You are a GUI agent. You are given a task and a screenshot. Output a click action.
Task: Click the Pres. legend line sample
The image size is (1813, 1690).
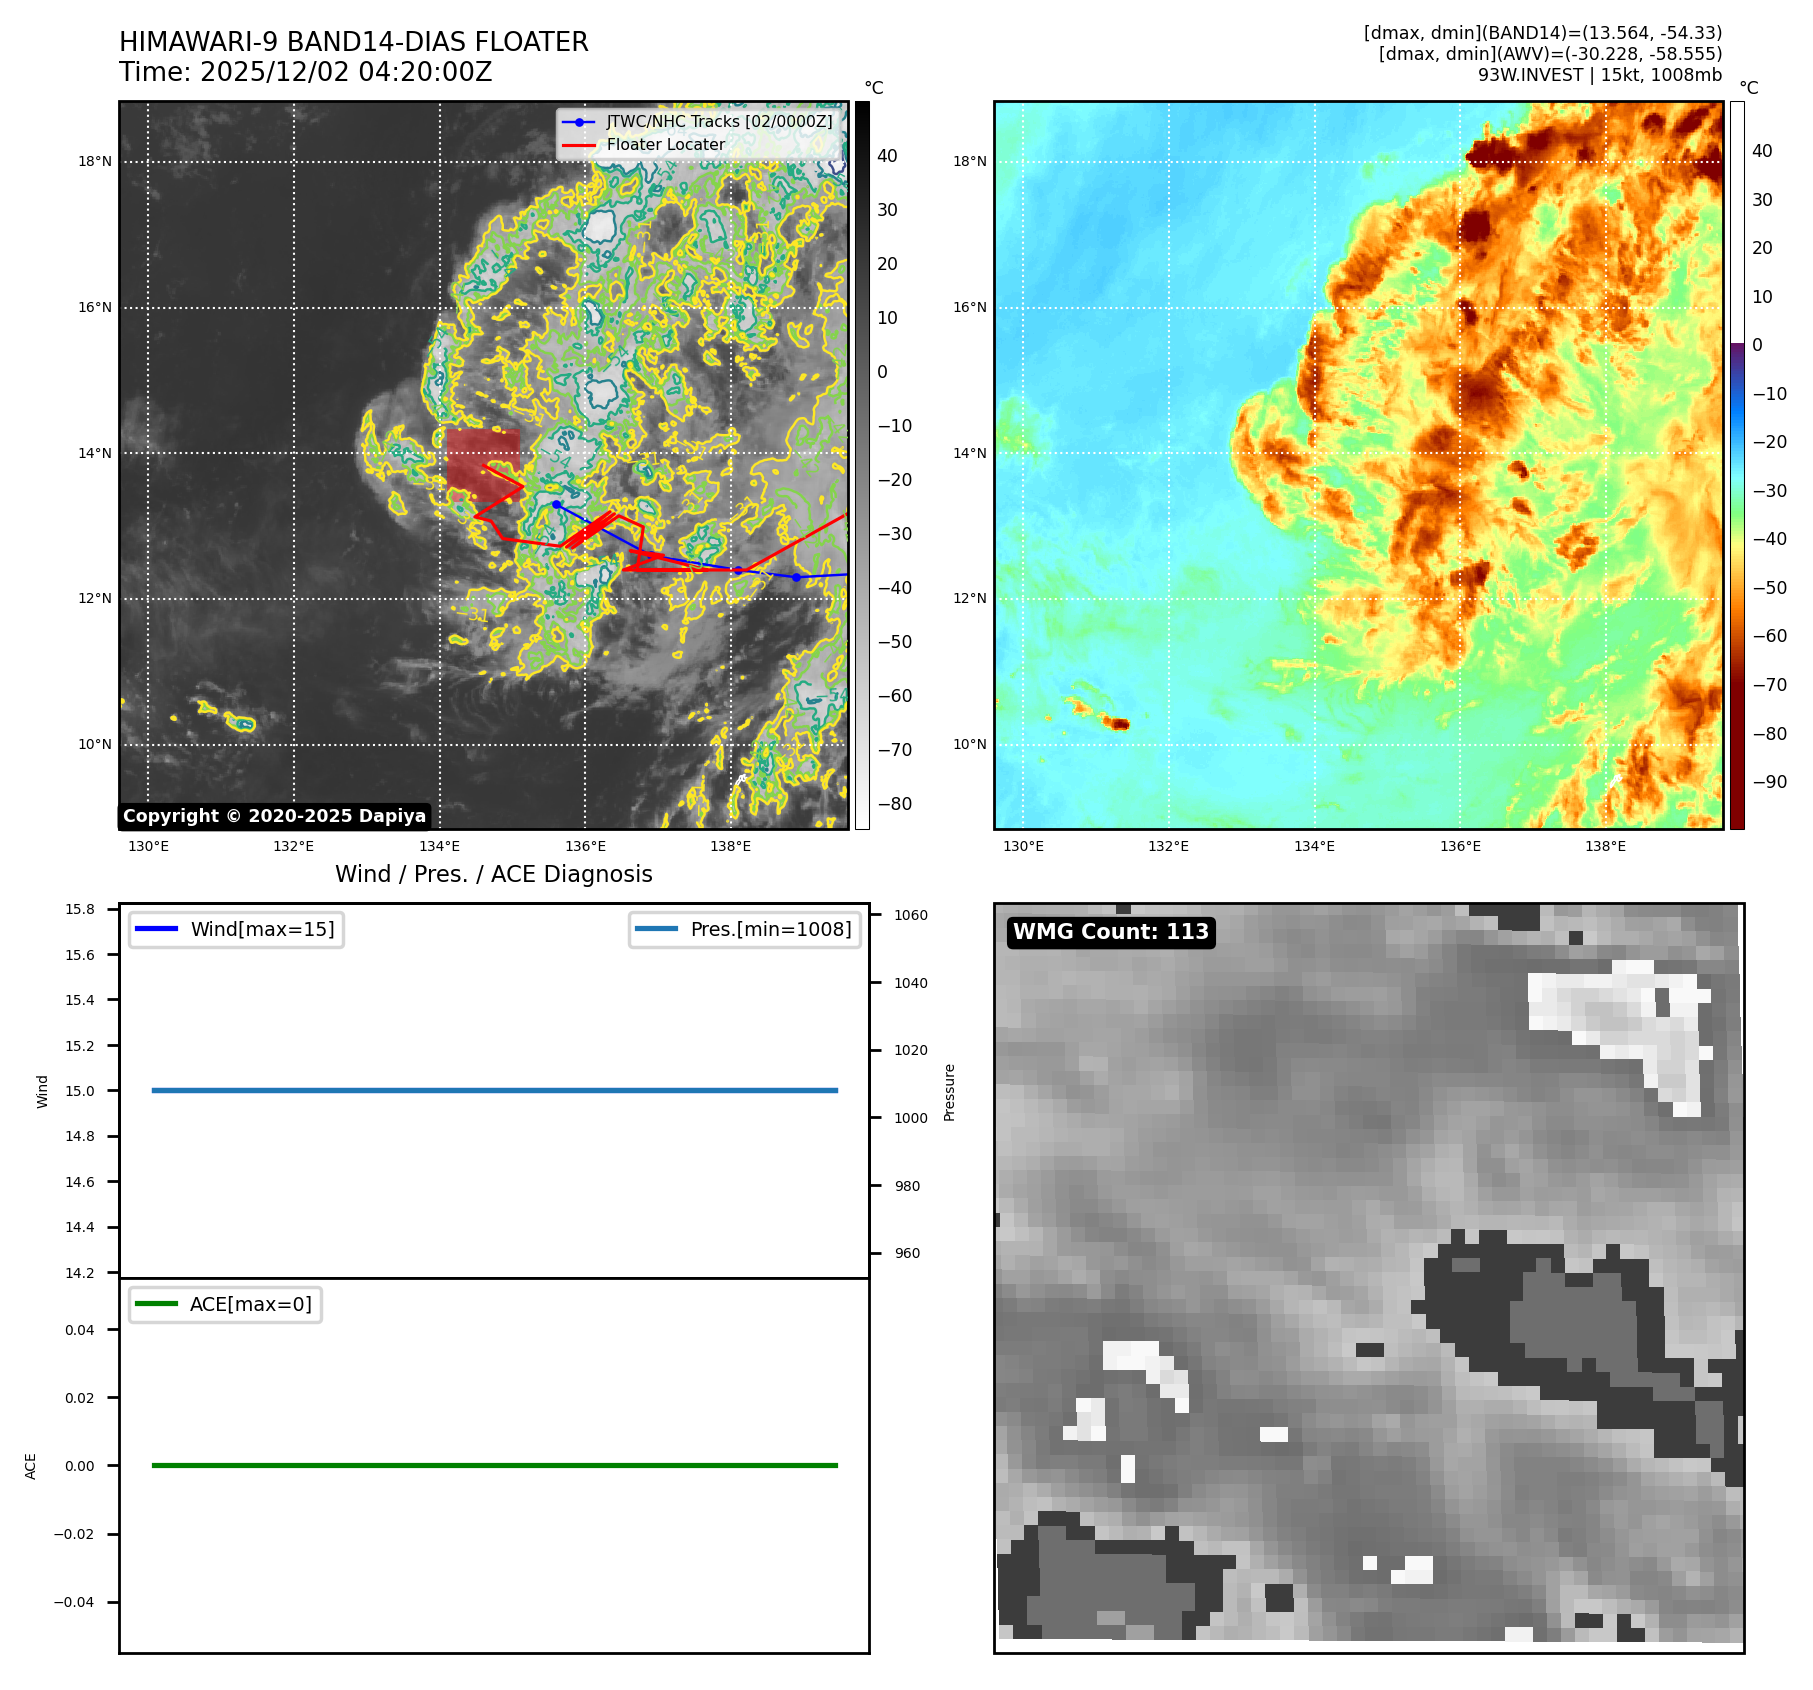pyautogui.click(x=655, y=929)
